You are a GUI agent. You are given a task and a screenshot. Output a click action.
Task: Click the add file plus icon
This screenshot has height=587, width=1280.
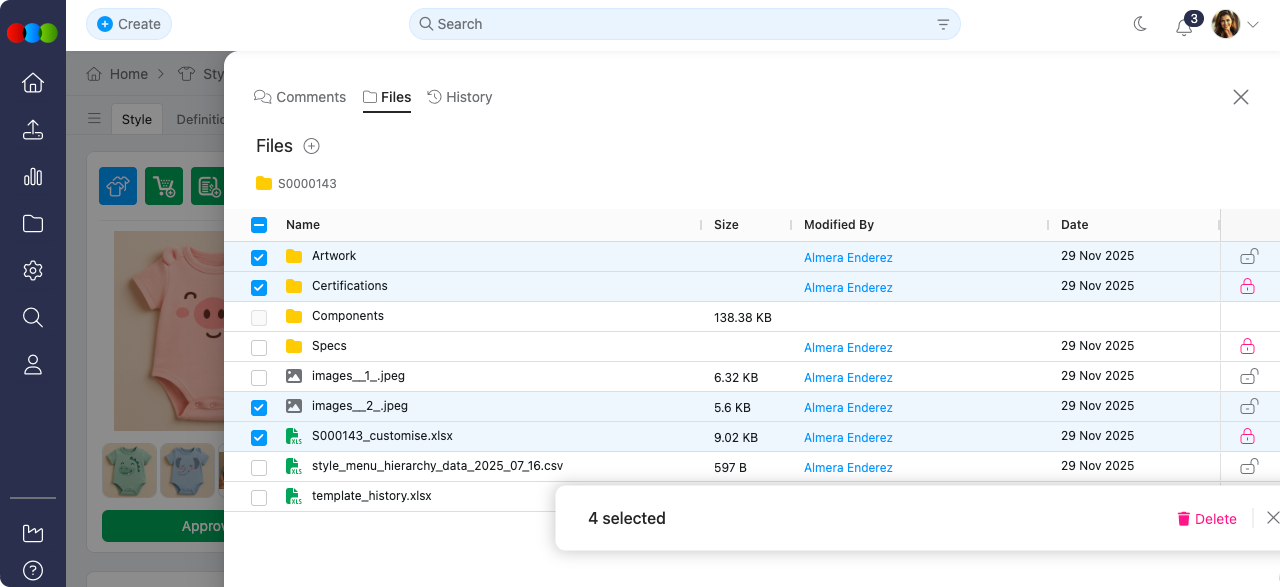tap(311, 146)
